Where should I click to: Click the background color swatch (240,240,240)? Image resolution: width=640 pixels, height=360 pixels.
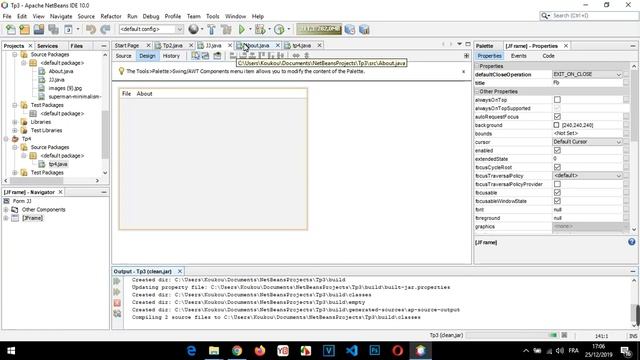[556, 125]
